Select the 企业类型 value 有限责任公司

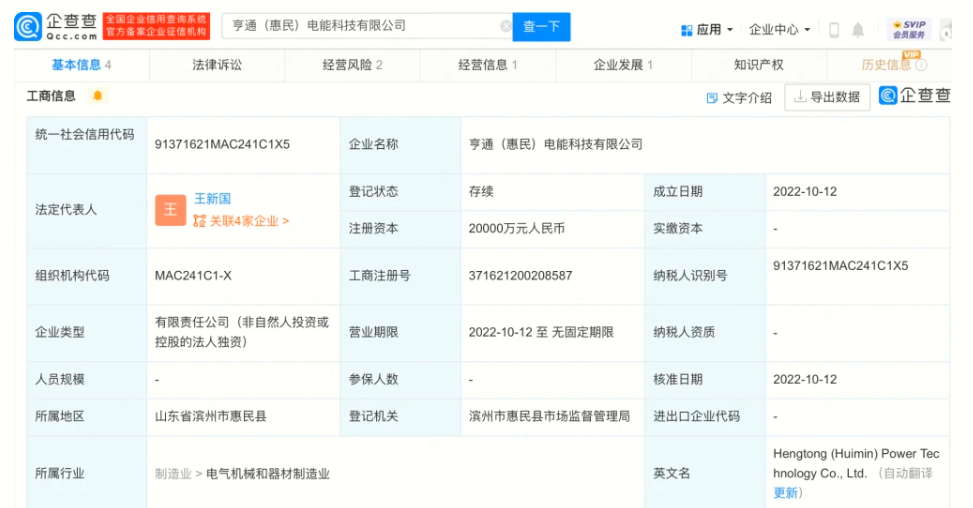[x=242, y=332]
